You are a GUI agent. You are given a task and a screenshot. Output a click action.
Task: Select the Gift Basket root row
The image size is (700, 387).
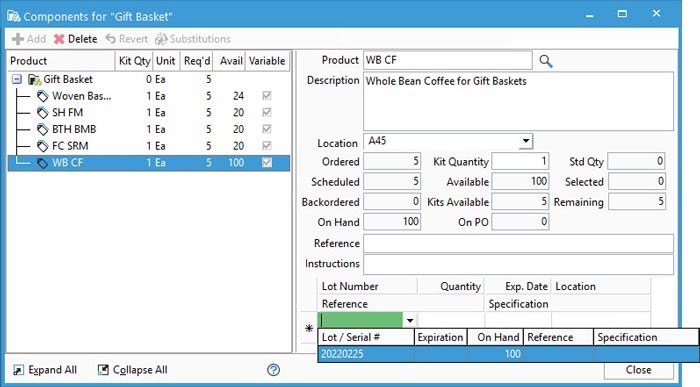(149, 79)
